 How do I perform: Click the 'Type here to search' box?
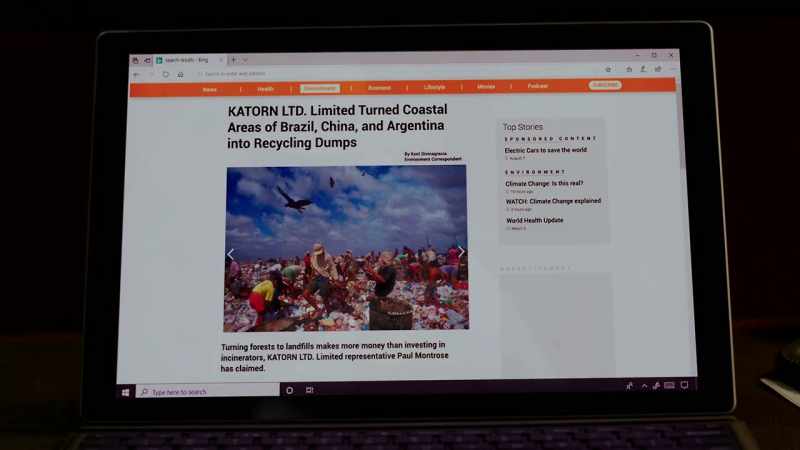(208, 391)
